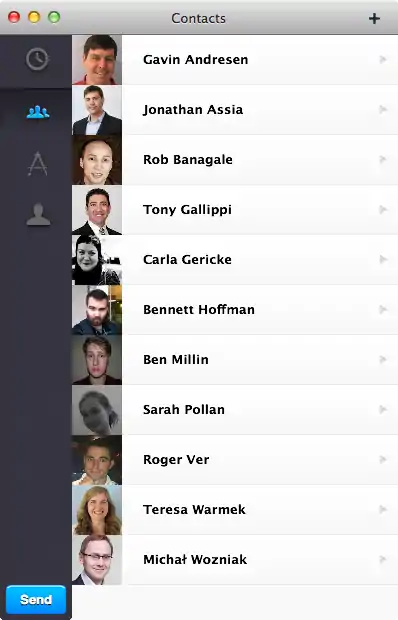Add a new contact with plus icon
The image size is (398, 620).
point(374,18)
